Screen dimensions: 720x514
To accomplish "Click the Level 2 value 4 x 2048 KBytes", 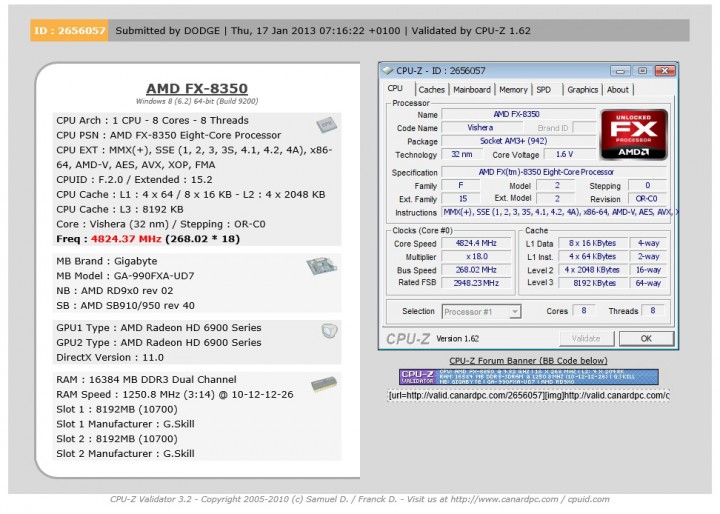I will point(592,270).
